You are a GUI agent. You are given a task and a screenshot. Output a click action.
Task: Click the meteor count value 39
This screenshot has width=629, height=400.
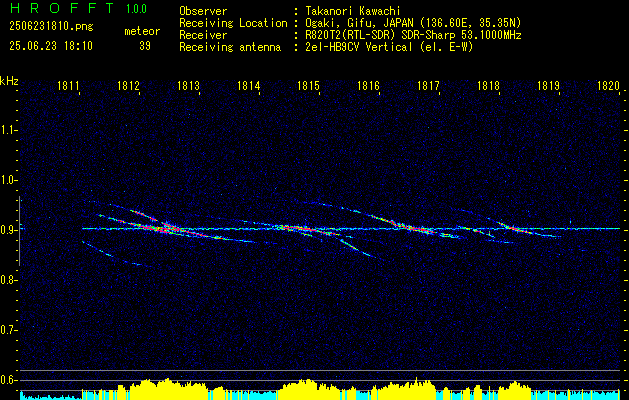(145, 46)
